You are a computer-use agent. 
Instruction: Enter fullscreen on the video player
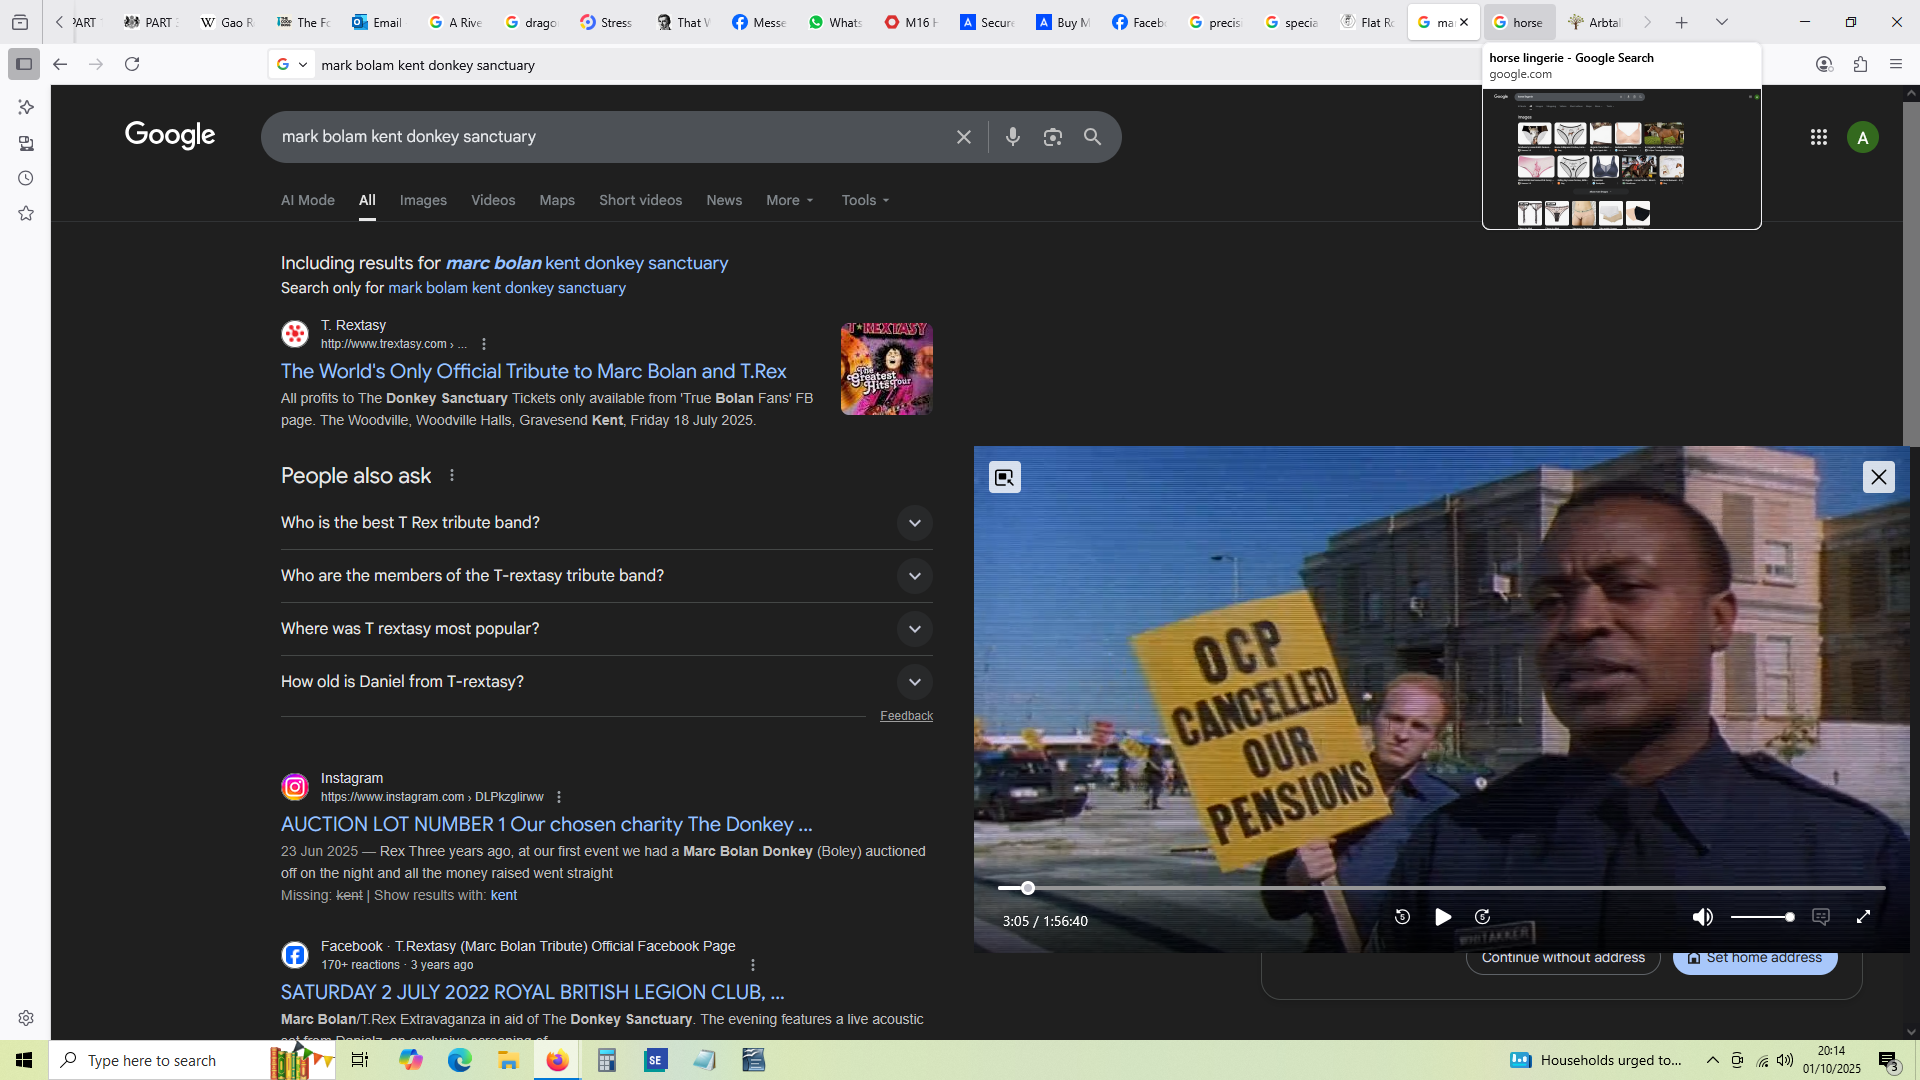(1863, 917)
